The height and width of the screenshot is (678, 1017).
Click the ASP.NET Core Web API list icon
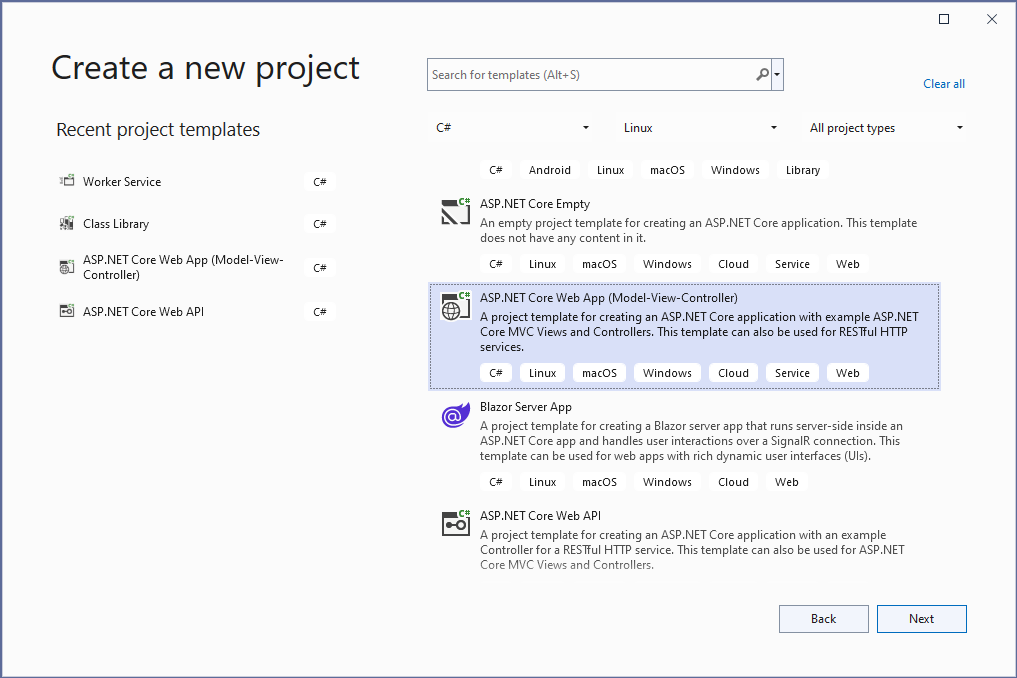pos(456,522)
